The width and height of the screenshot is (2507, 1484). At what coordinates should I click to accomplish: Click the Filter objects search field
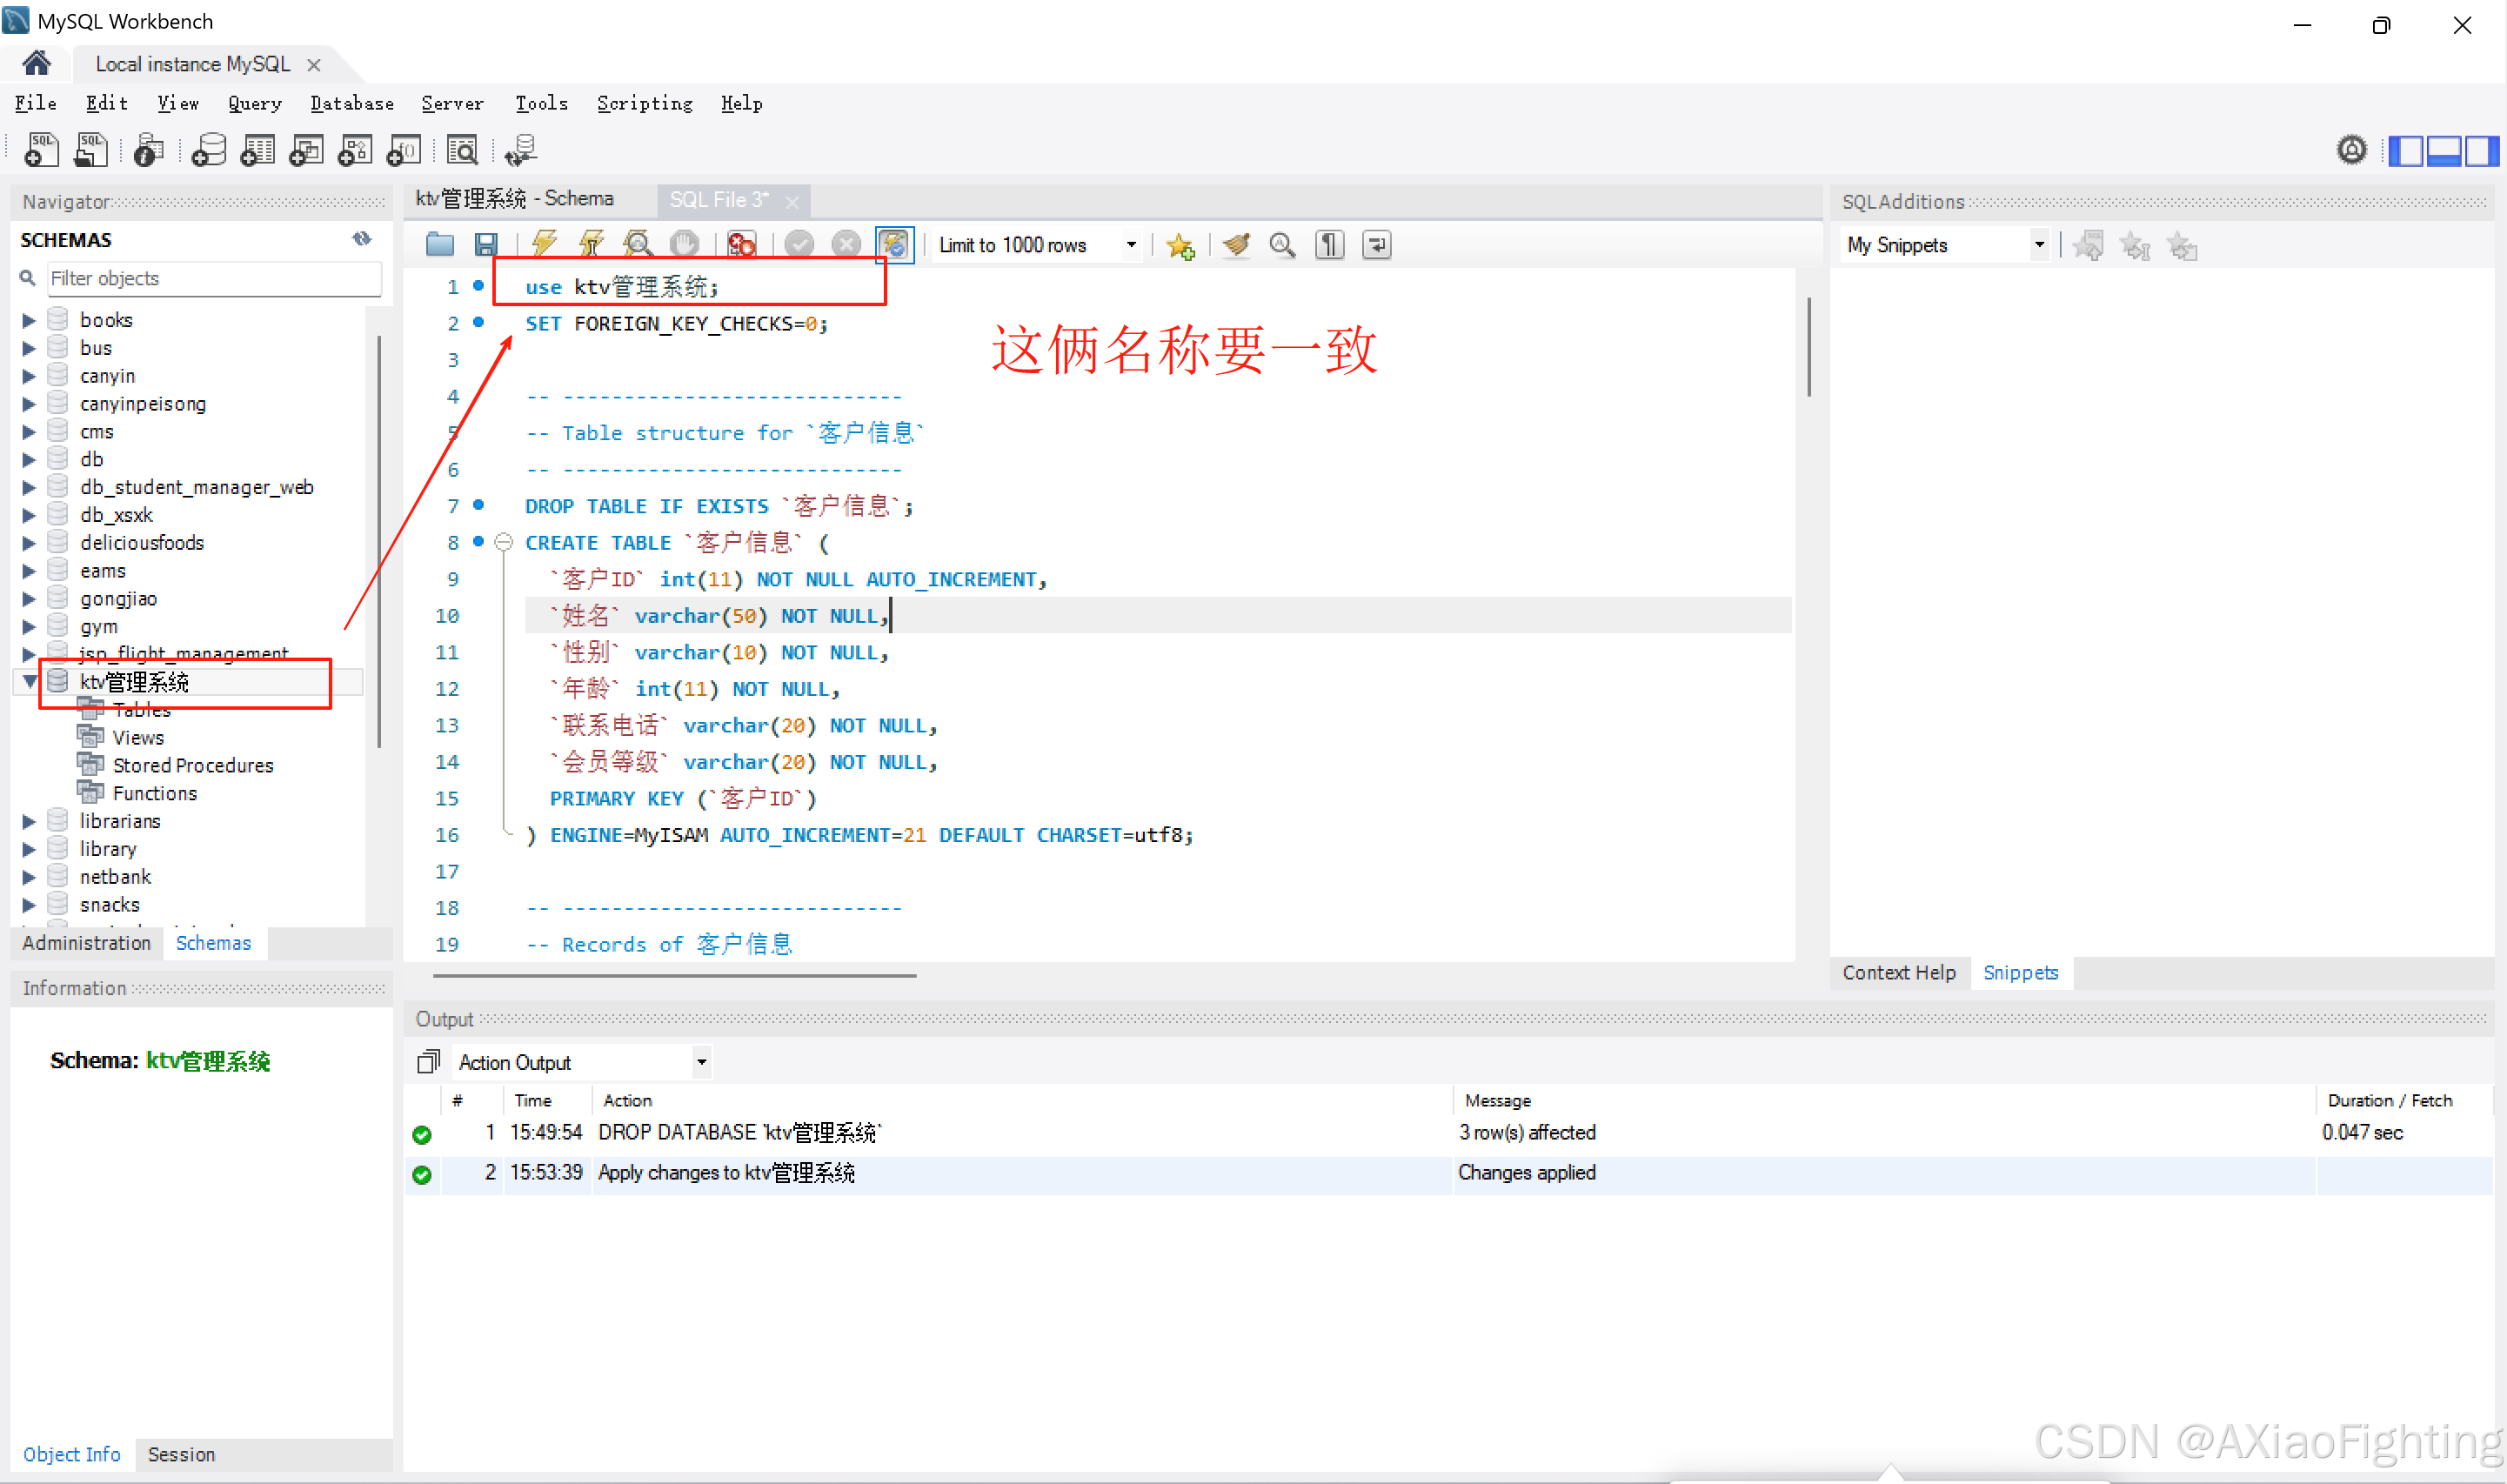pos(213,278)
